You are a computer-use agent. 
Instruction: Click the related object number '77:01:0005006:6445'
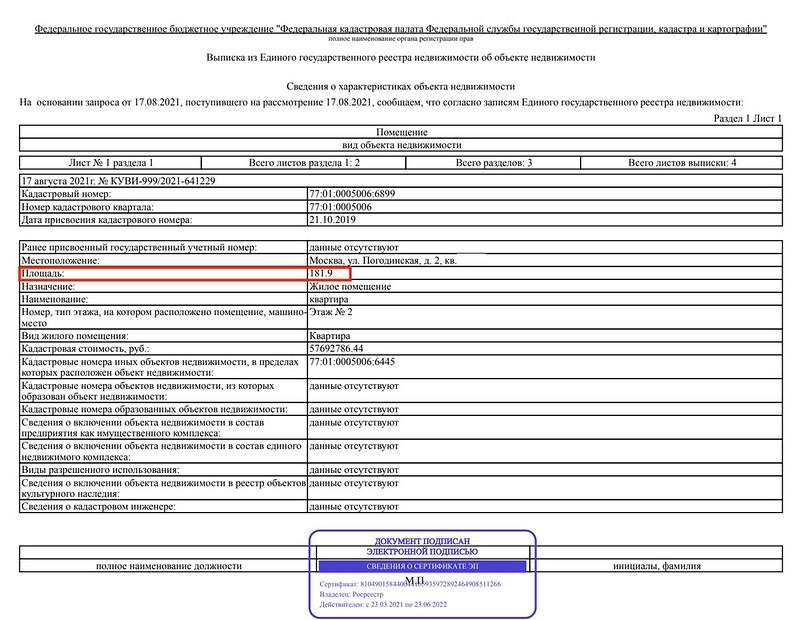point(352,362)
